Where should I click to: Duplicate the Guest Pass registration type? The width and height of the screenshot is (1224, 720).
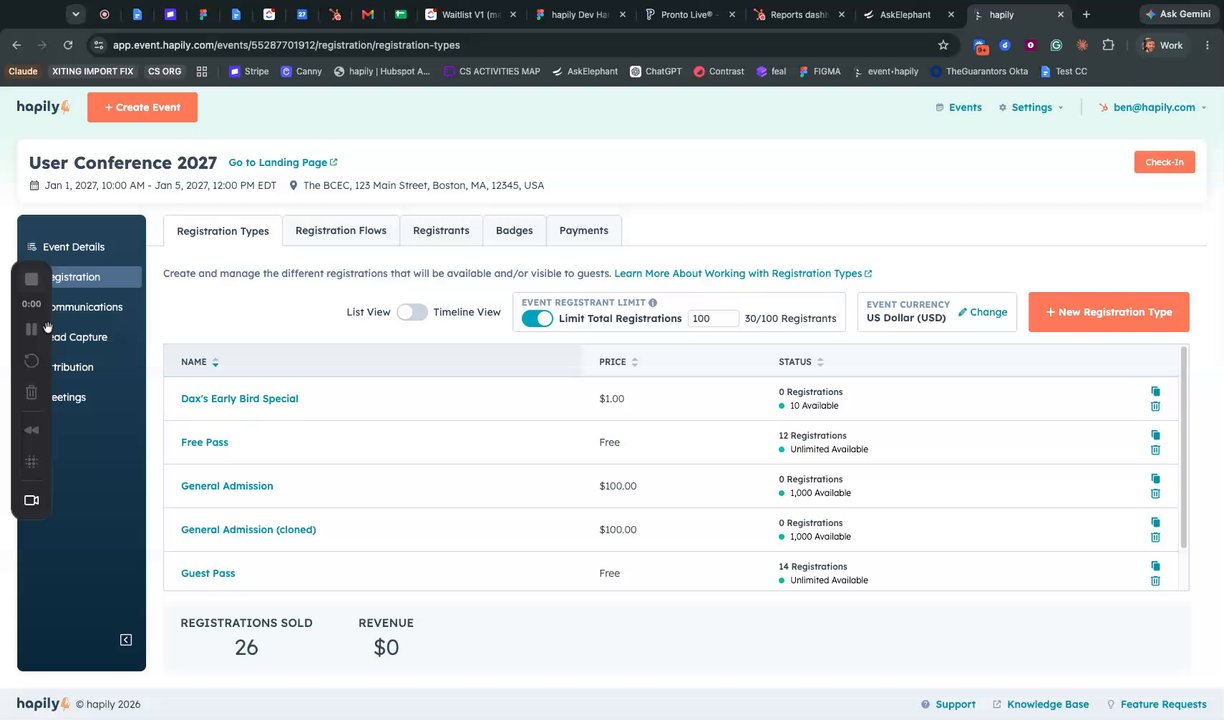1155,566
